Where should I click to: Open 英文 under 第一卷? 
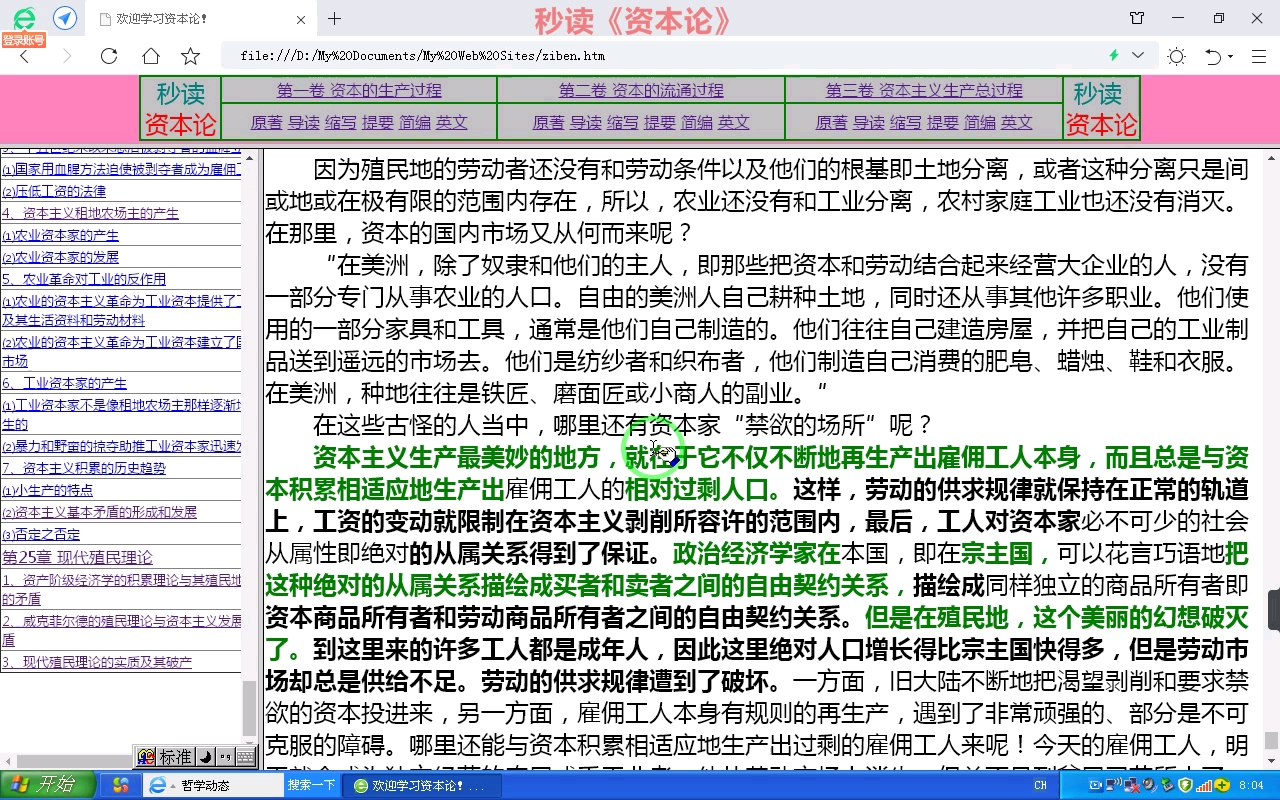[452, 122]
